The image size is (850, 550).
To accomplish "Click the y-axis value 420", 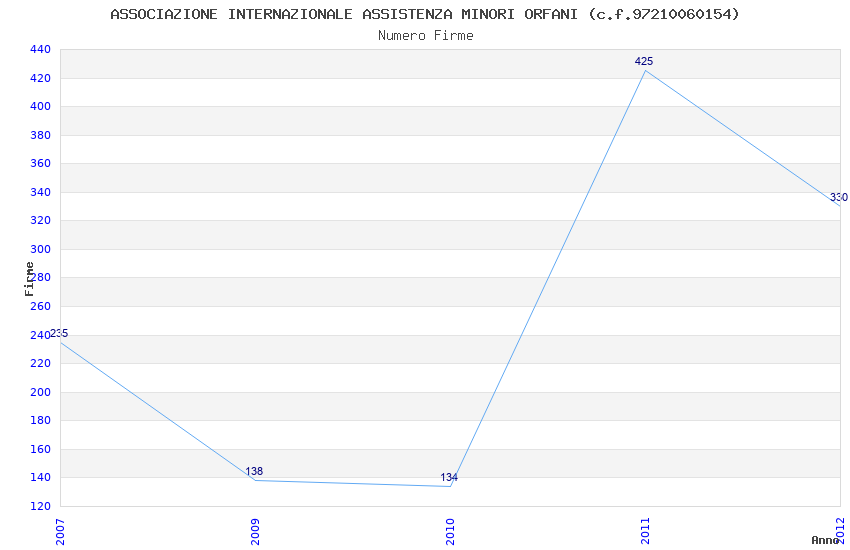I will 40,79.
